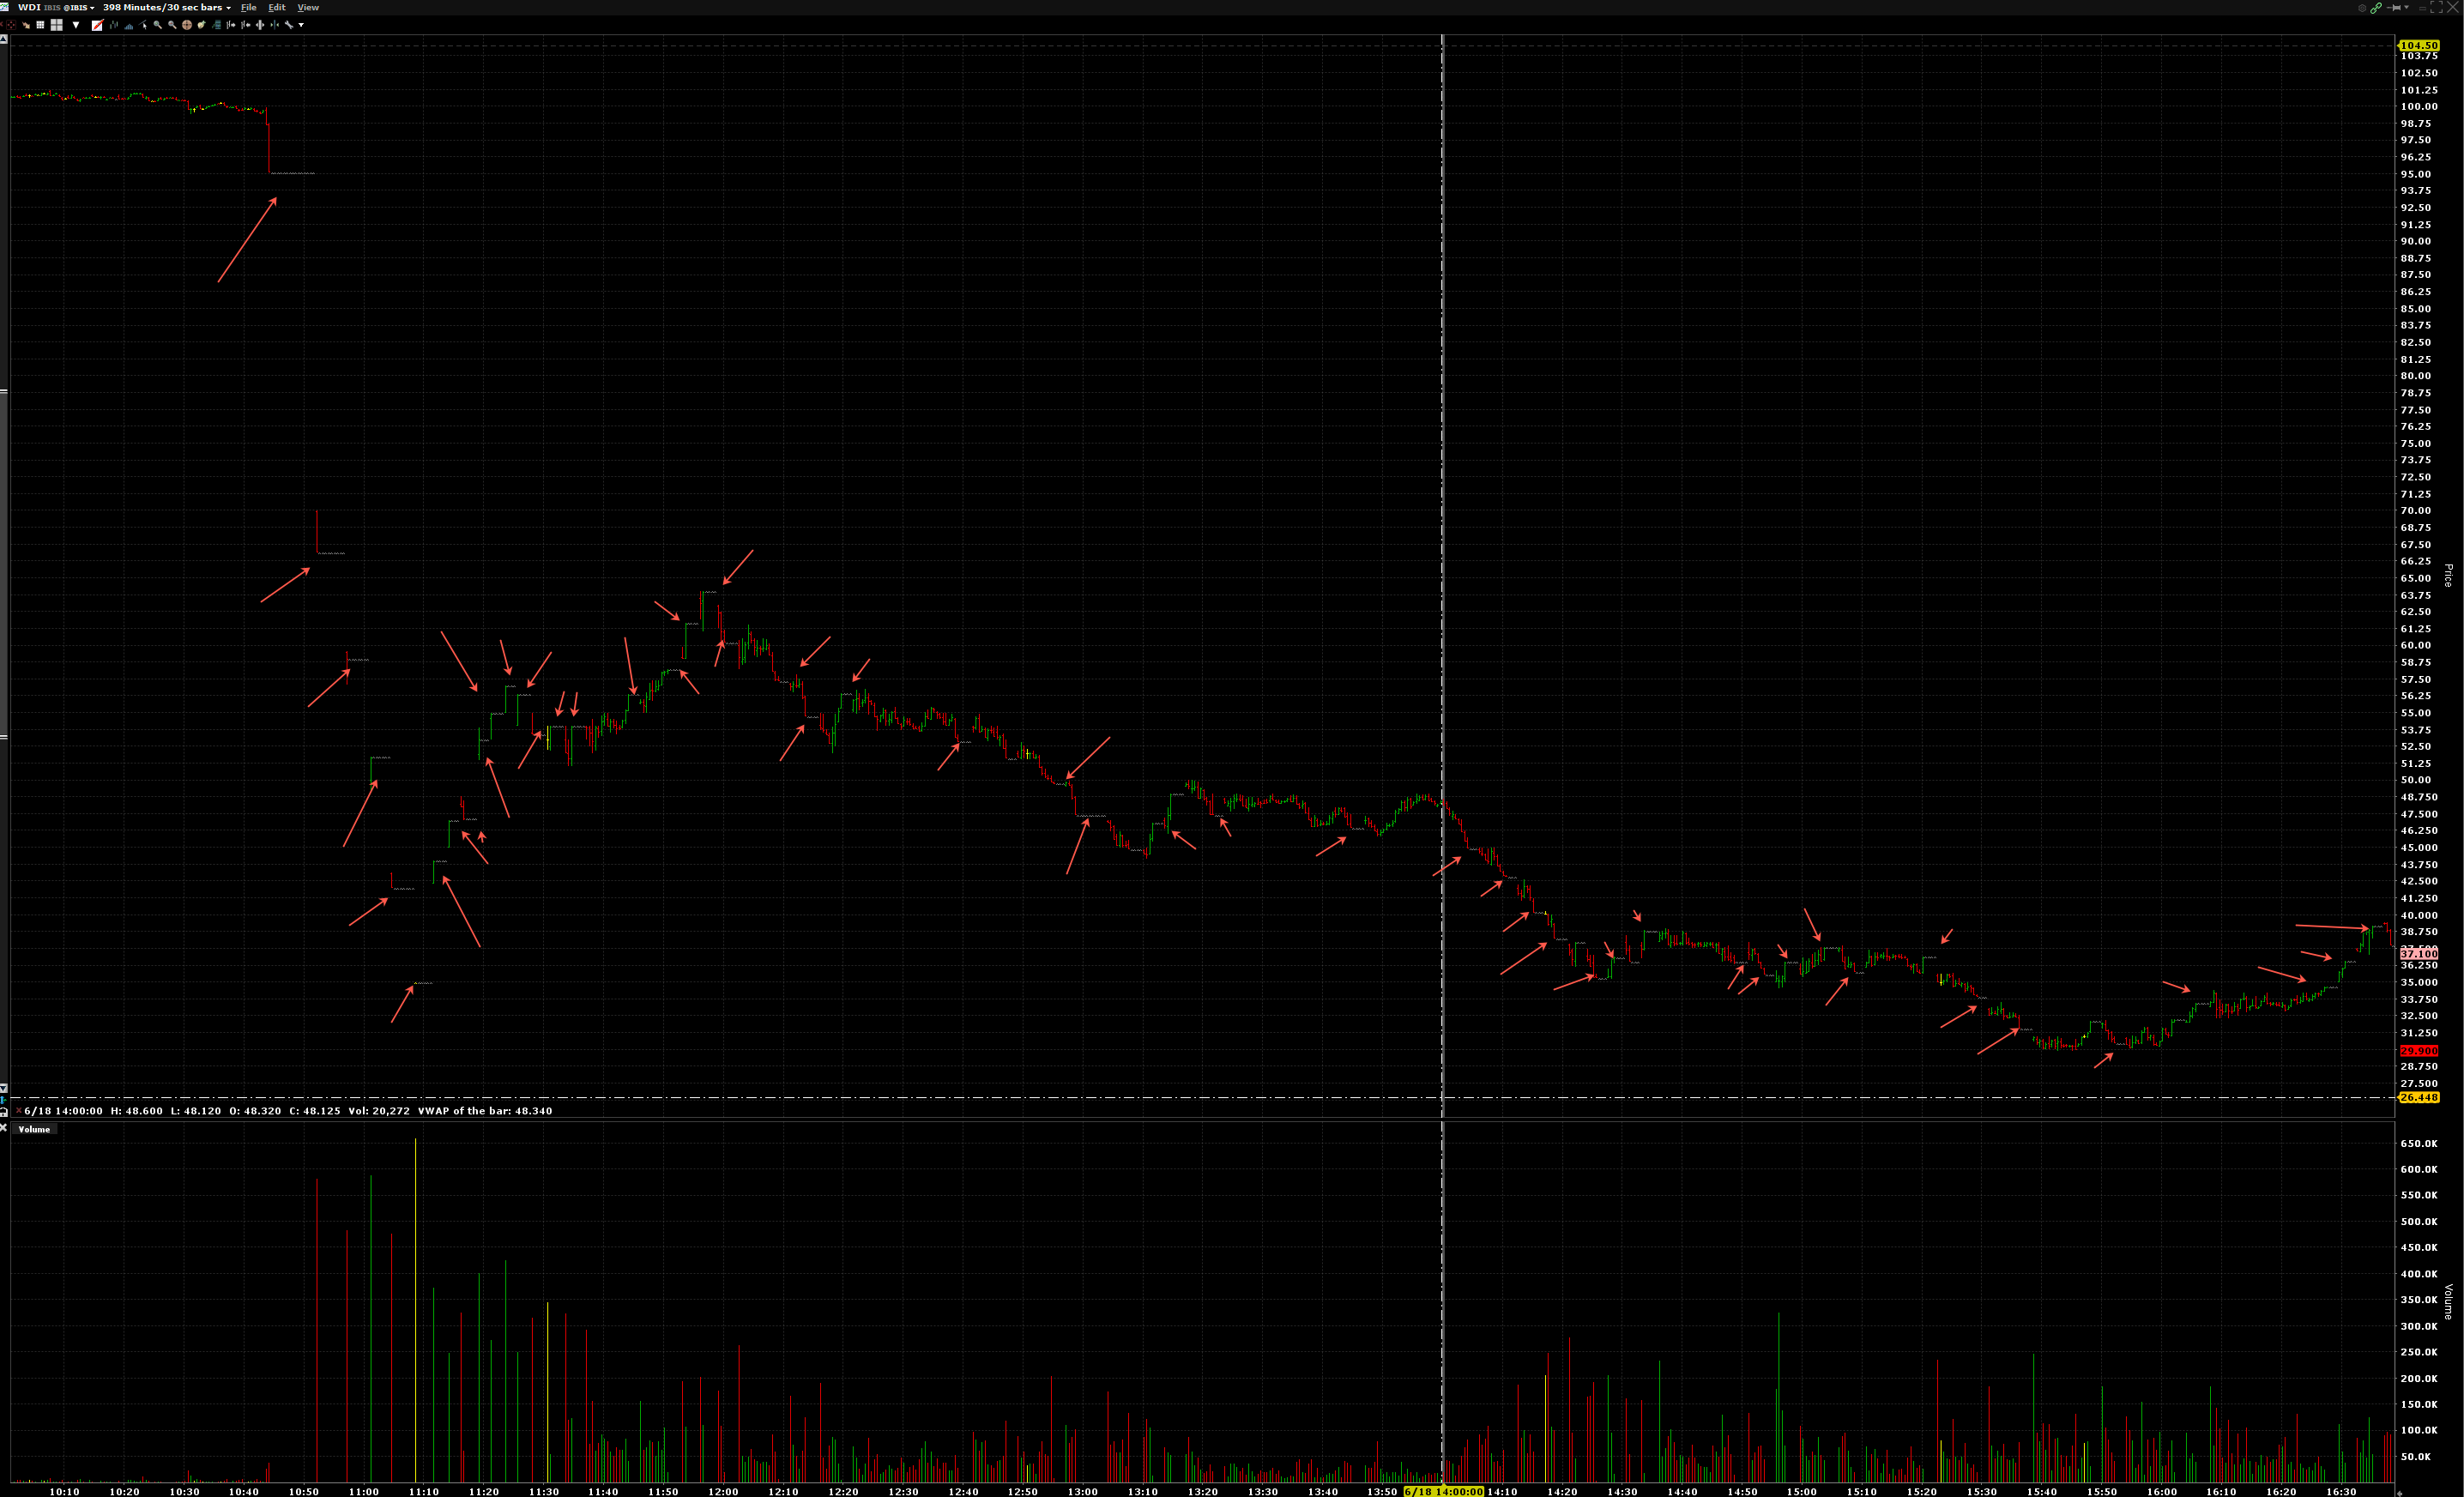Click the red pencil annotation tool icon
Viewport: 2464px width, 1497px height.
click(98, 25)
